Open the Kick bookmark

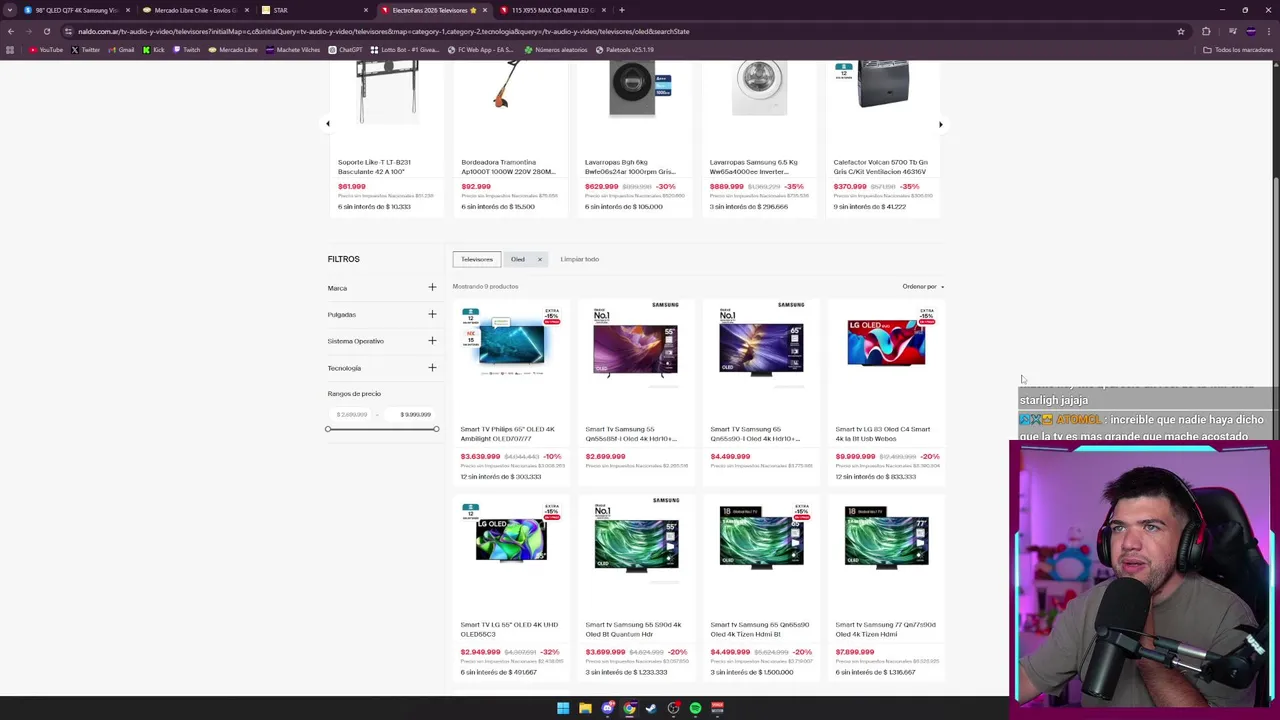(x=154, y=50)
